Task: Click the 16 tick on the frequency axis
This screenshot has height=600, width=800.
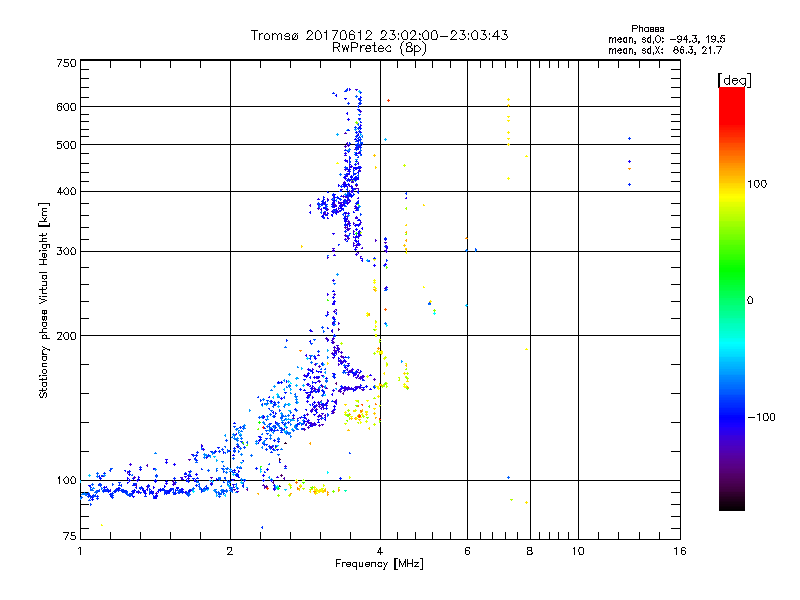Action: tap(679, 552)
